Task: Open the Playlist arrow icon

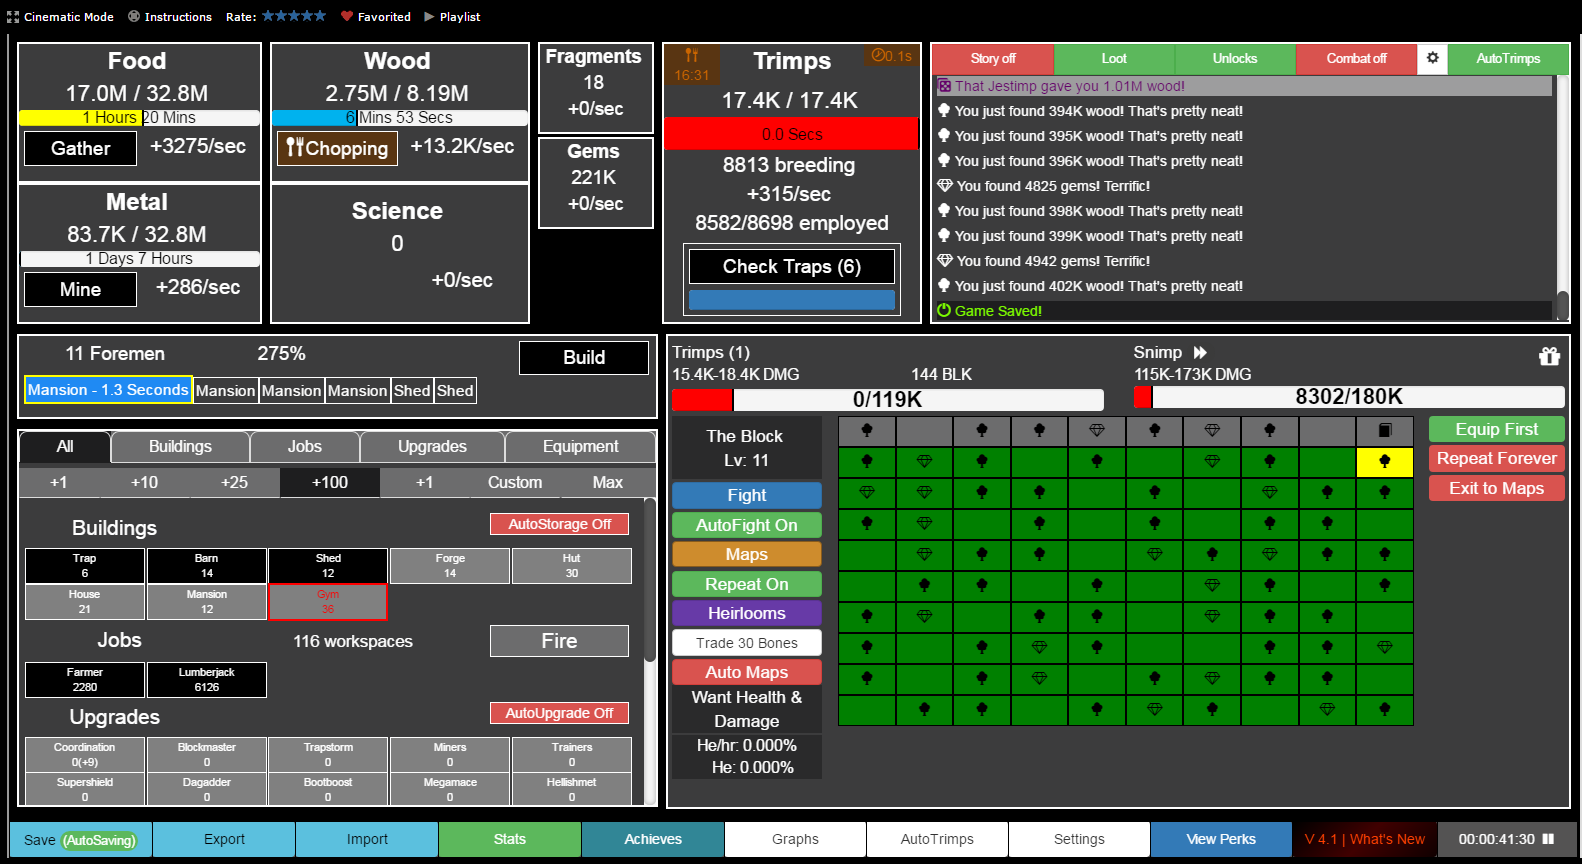Action: (x=429, y=17)
